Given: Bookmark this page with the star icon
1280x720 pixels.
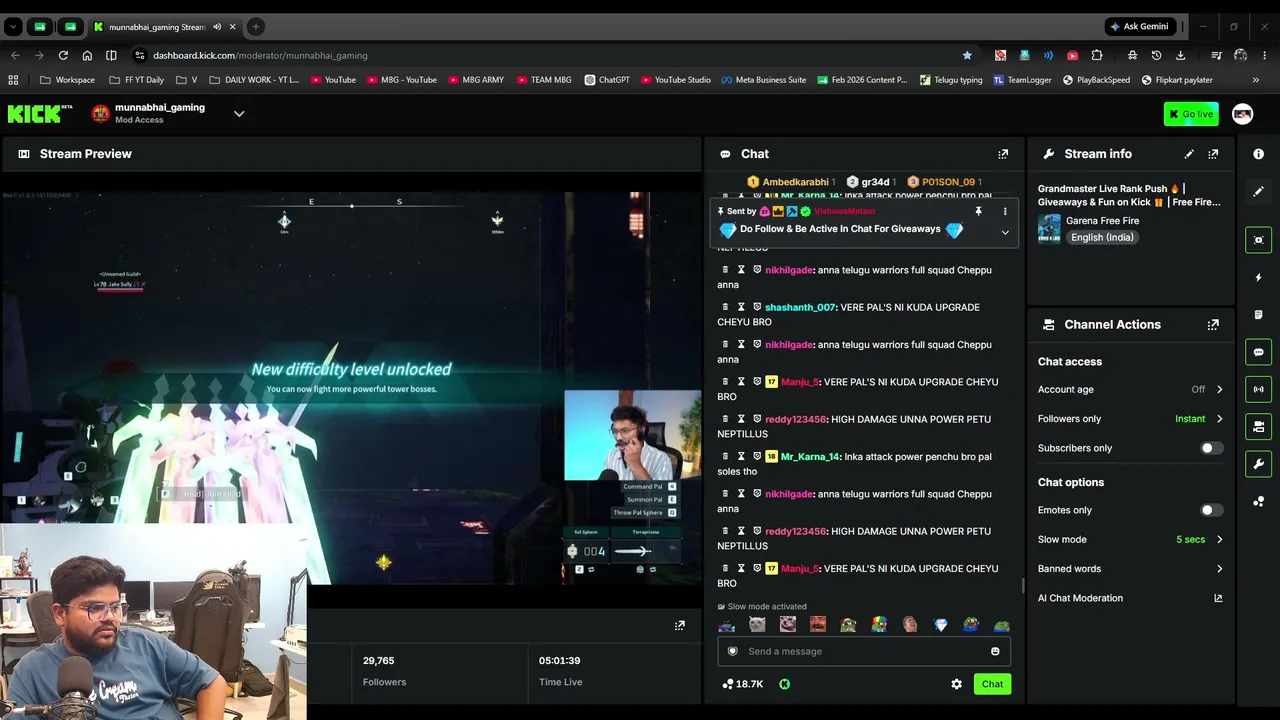Looking at the screenshot, I should (967, 55).
